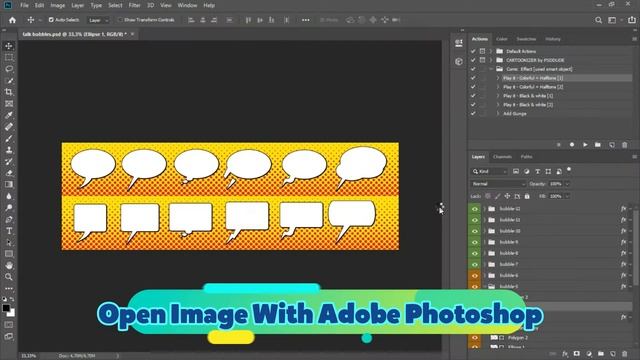The height and width of the screenshot is (360, 640).
Task: Open the Window menu
Action: point(187,5)
